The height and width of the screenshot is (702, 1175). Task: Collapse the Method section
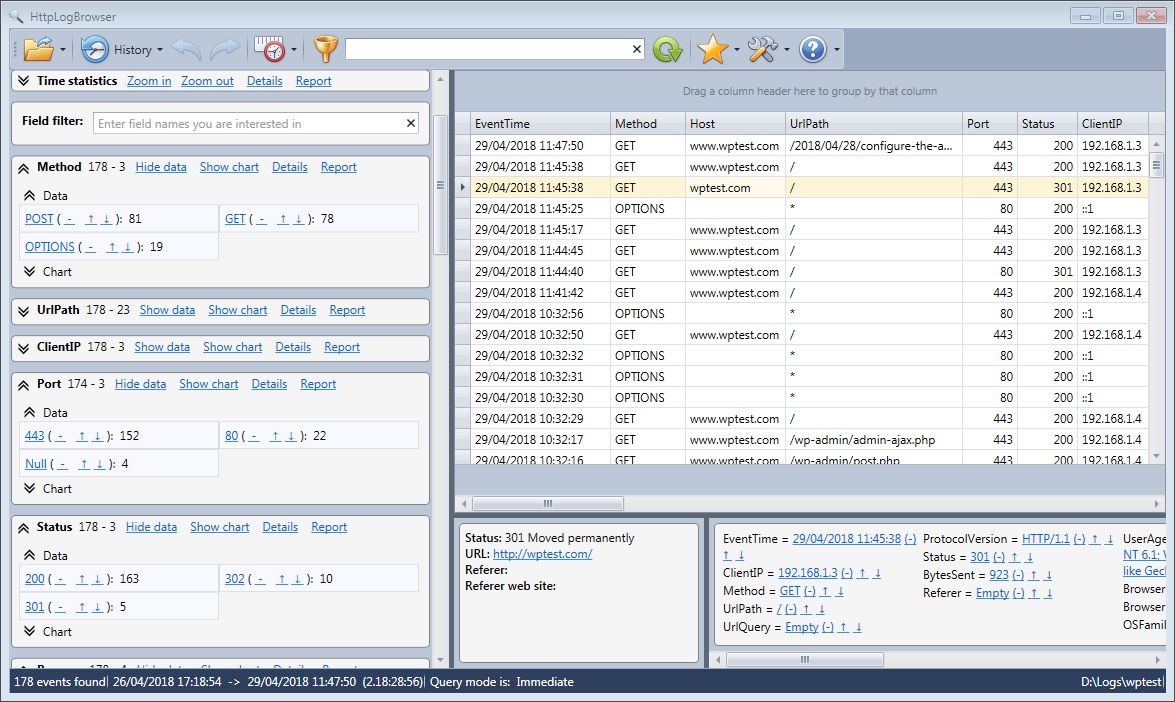tap(24, 168)
